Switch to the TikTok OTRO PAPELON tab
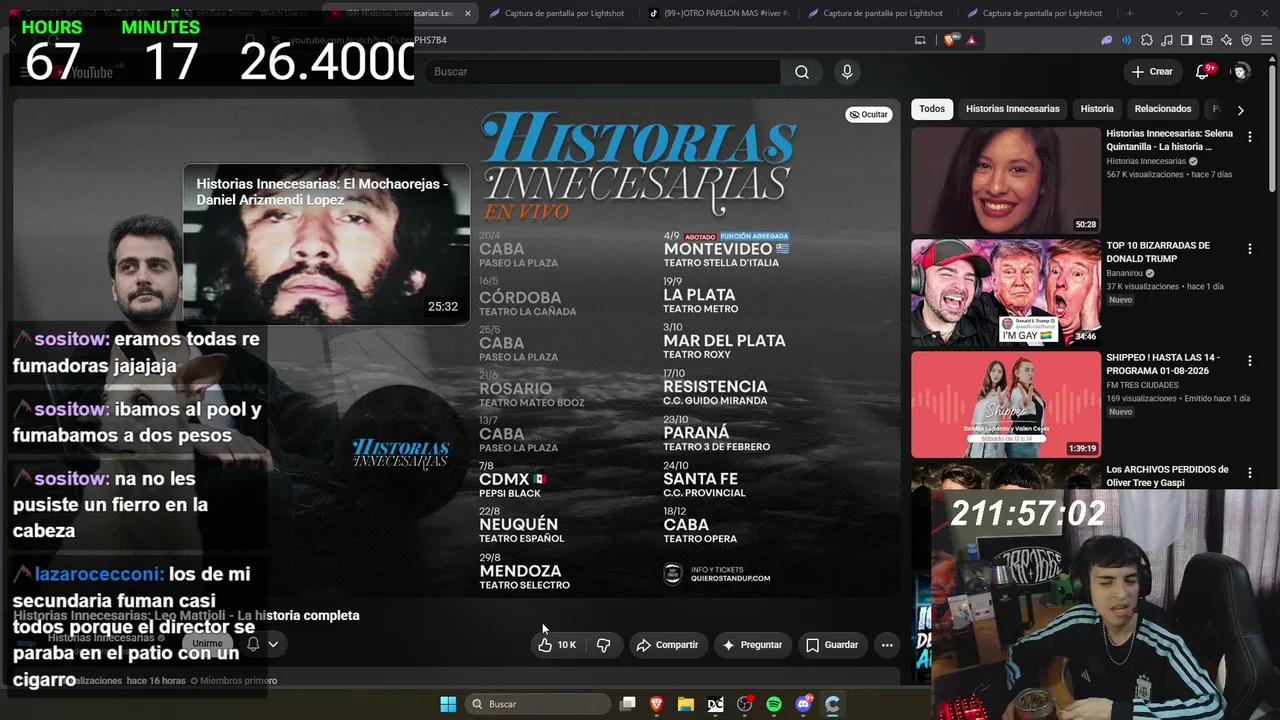 click(x=720, y=13)
